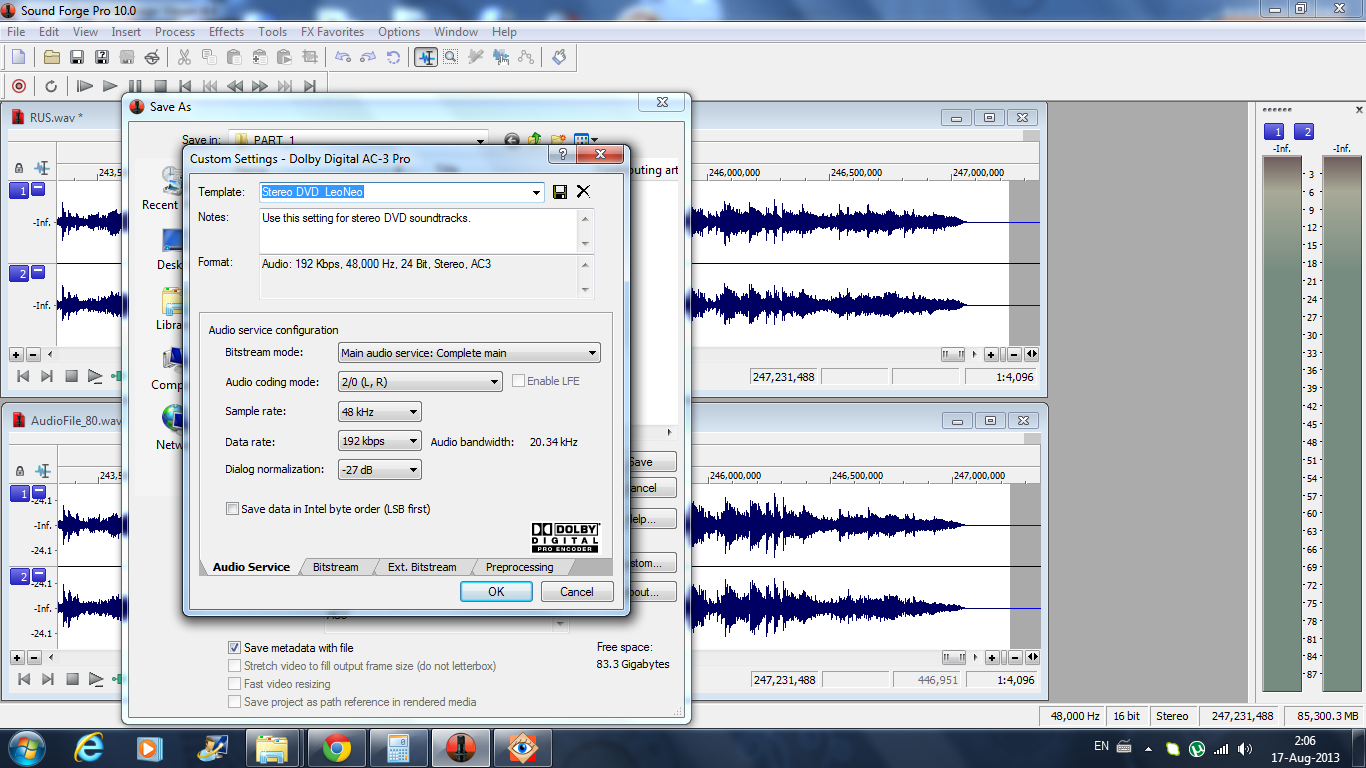This screenshot has width=1366, height=768.
Task: Toggle channel 1 header in RUS.wav window
Action: 19,190
